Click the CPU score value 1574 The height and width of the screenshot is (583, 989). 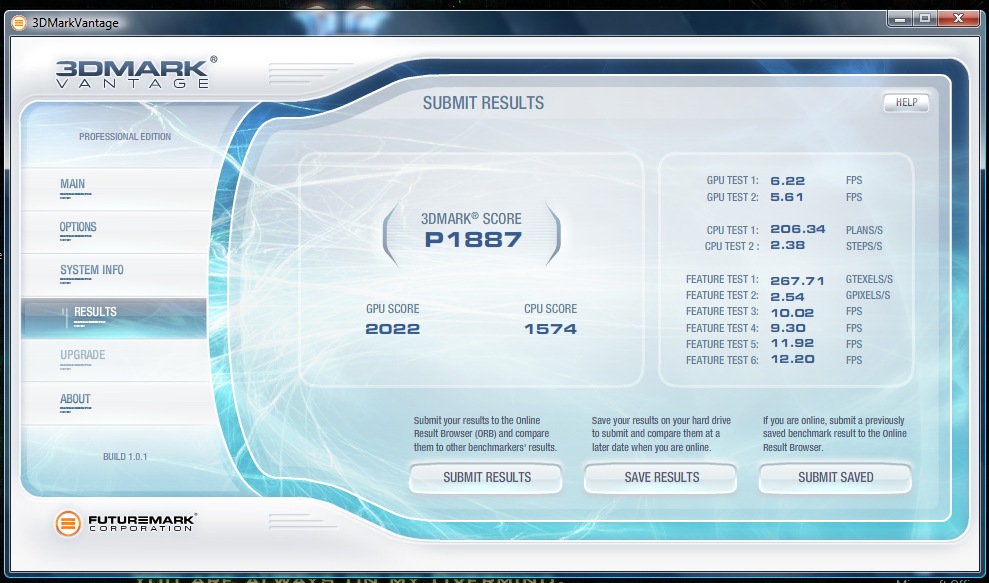point(550,329)
